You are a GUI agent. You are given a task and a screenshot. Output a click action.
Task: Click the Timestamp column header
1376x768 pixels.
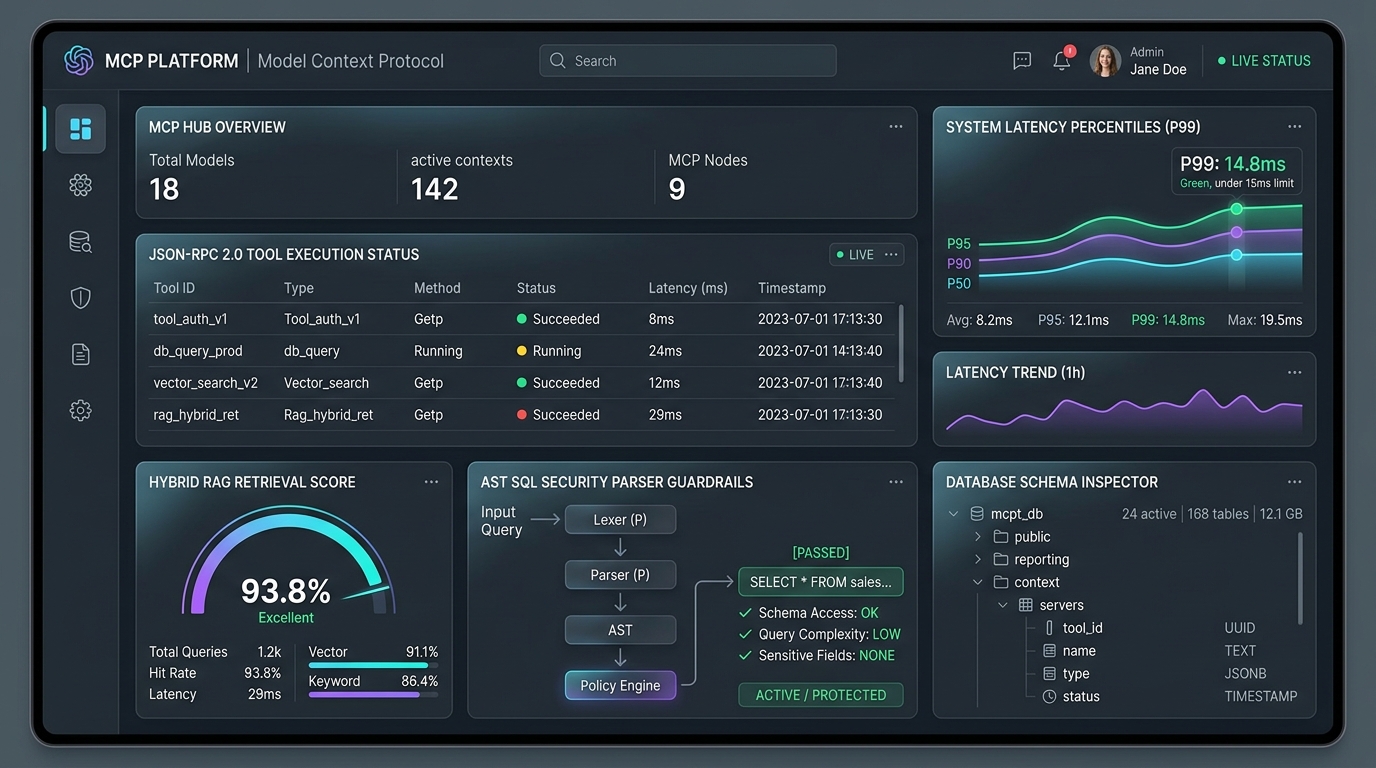[x=792, y=288]
